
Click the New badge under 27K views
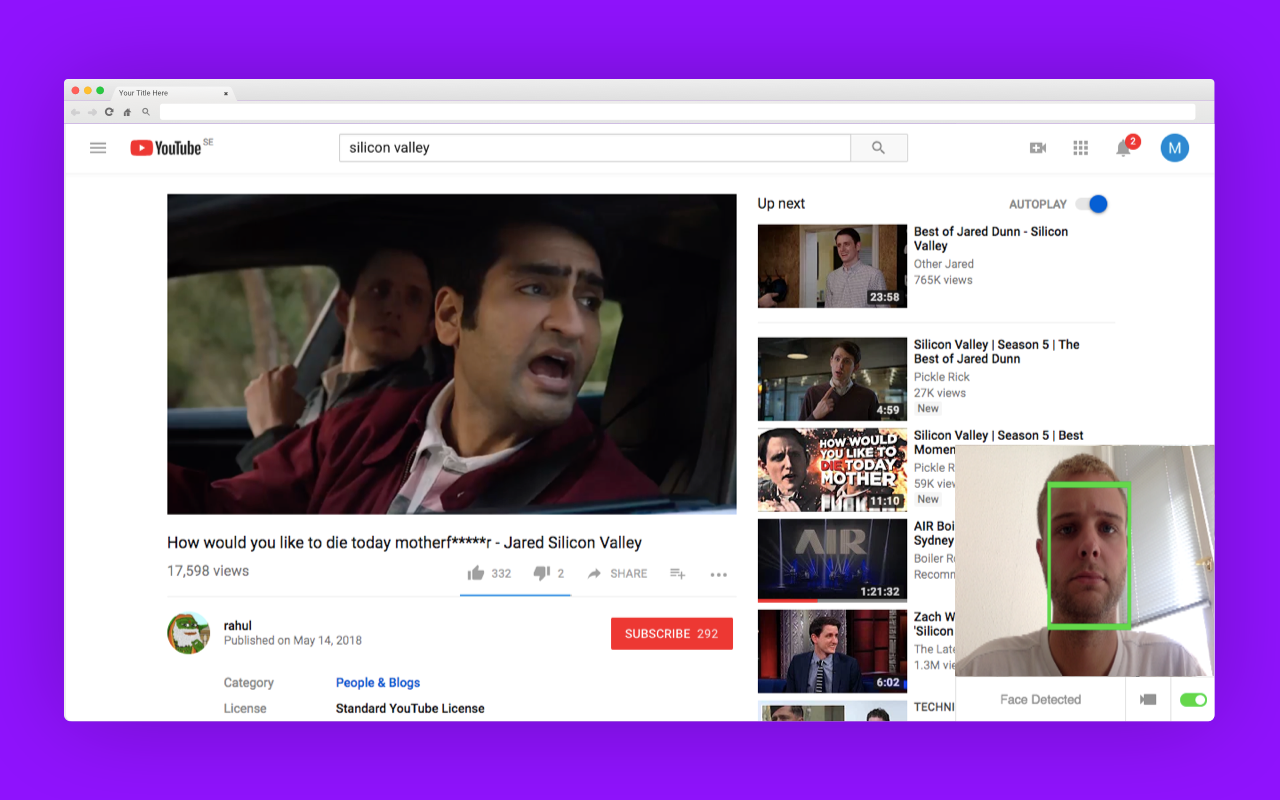(x=929, y=408)
